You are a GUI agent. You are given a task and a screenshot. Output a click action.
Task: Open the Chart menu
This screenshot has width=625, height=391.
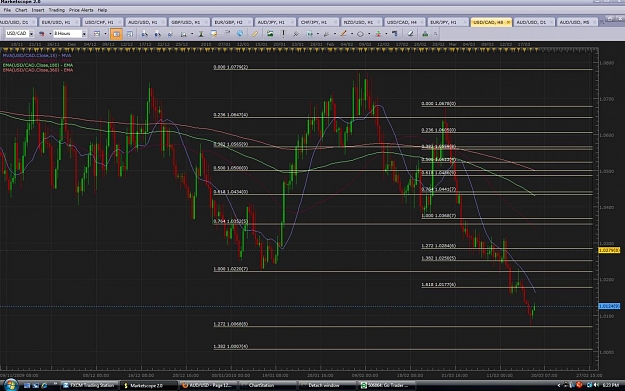[x=21, y=10]
